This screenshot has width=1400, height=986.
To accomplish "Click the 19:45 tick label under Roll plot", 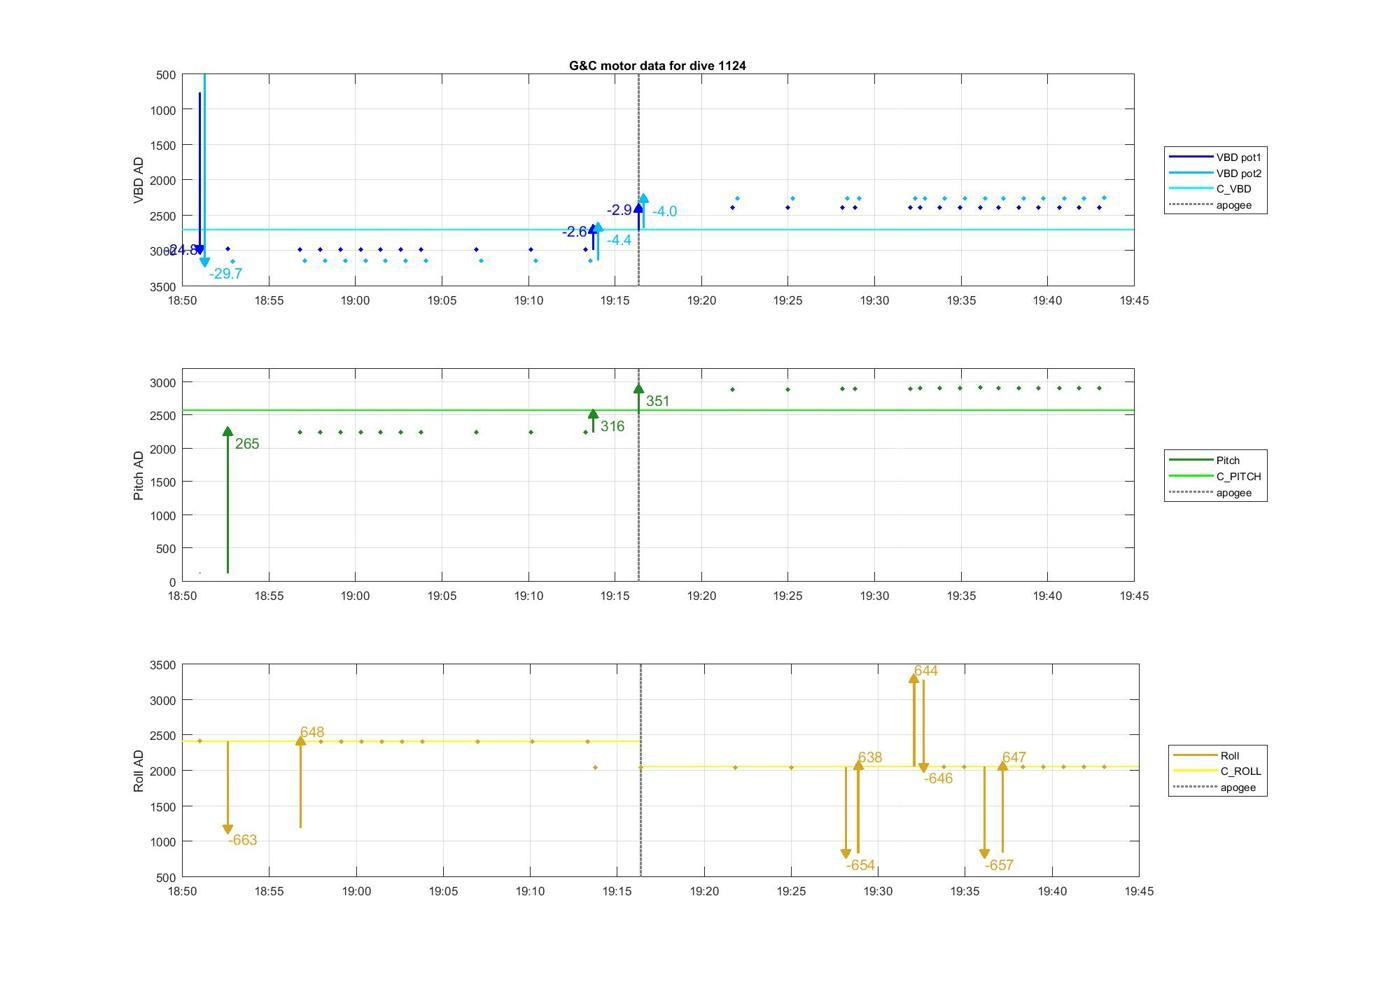I will (x=1138, y=890).
